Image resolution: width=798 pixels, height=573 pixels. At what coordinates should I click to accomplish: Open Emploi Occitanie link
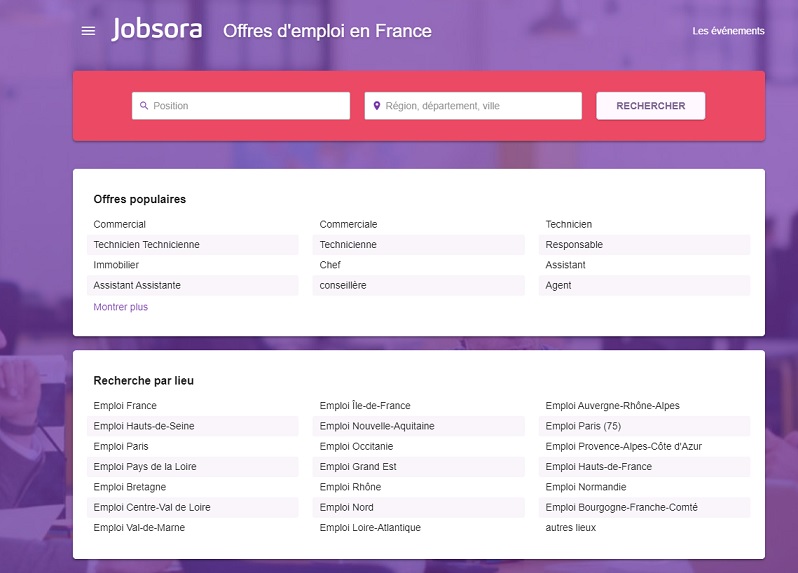(x=356, y=446)
